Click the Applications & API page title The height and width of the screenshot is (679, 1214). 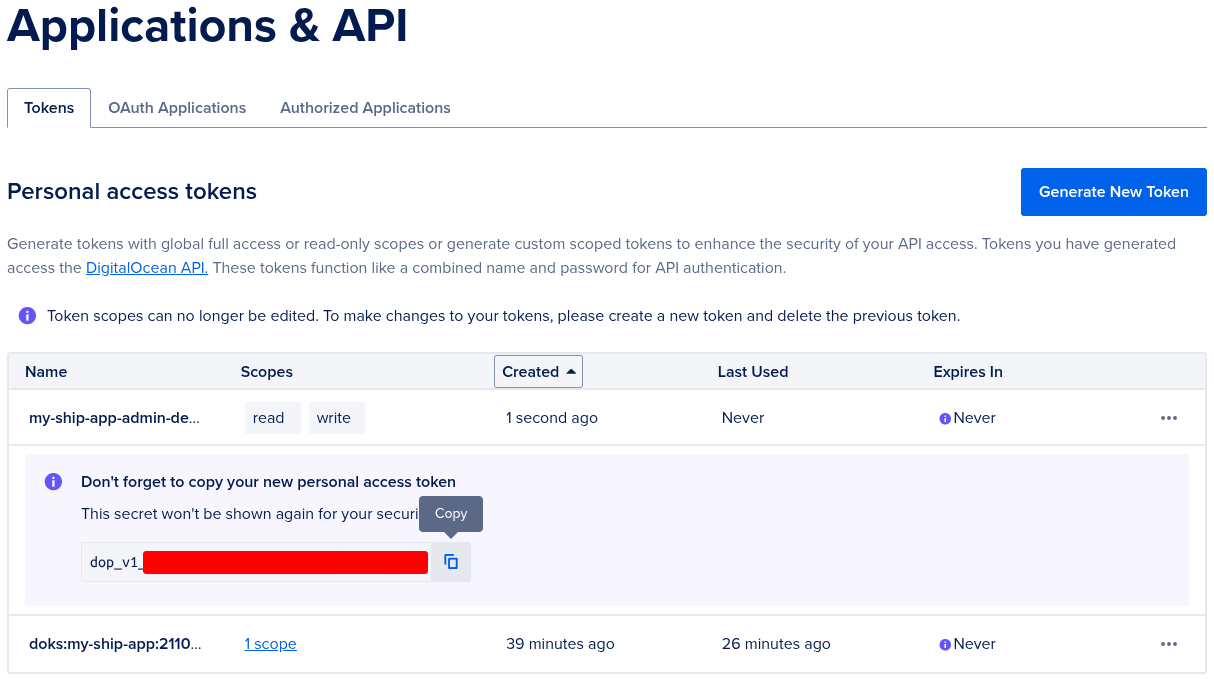(208, 25)
